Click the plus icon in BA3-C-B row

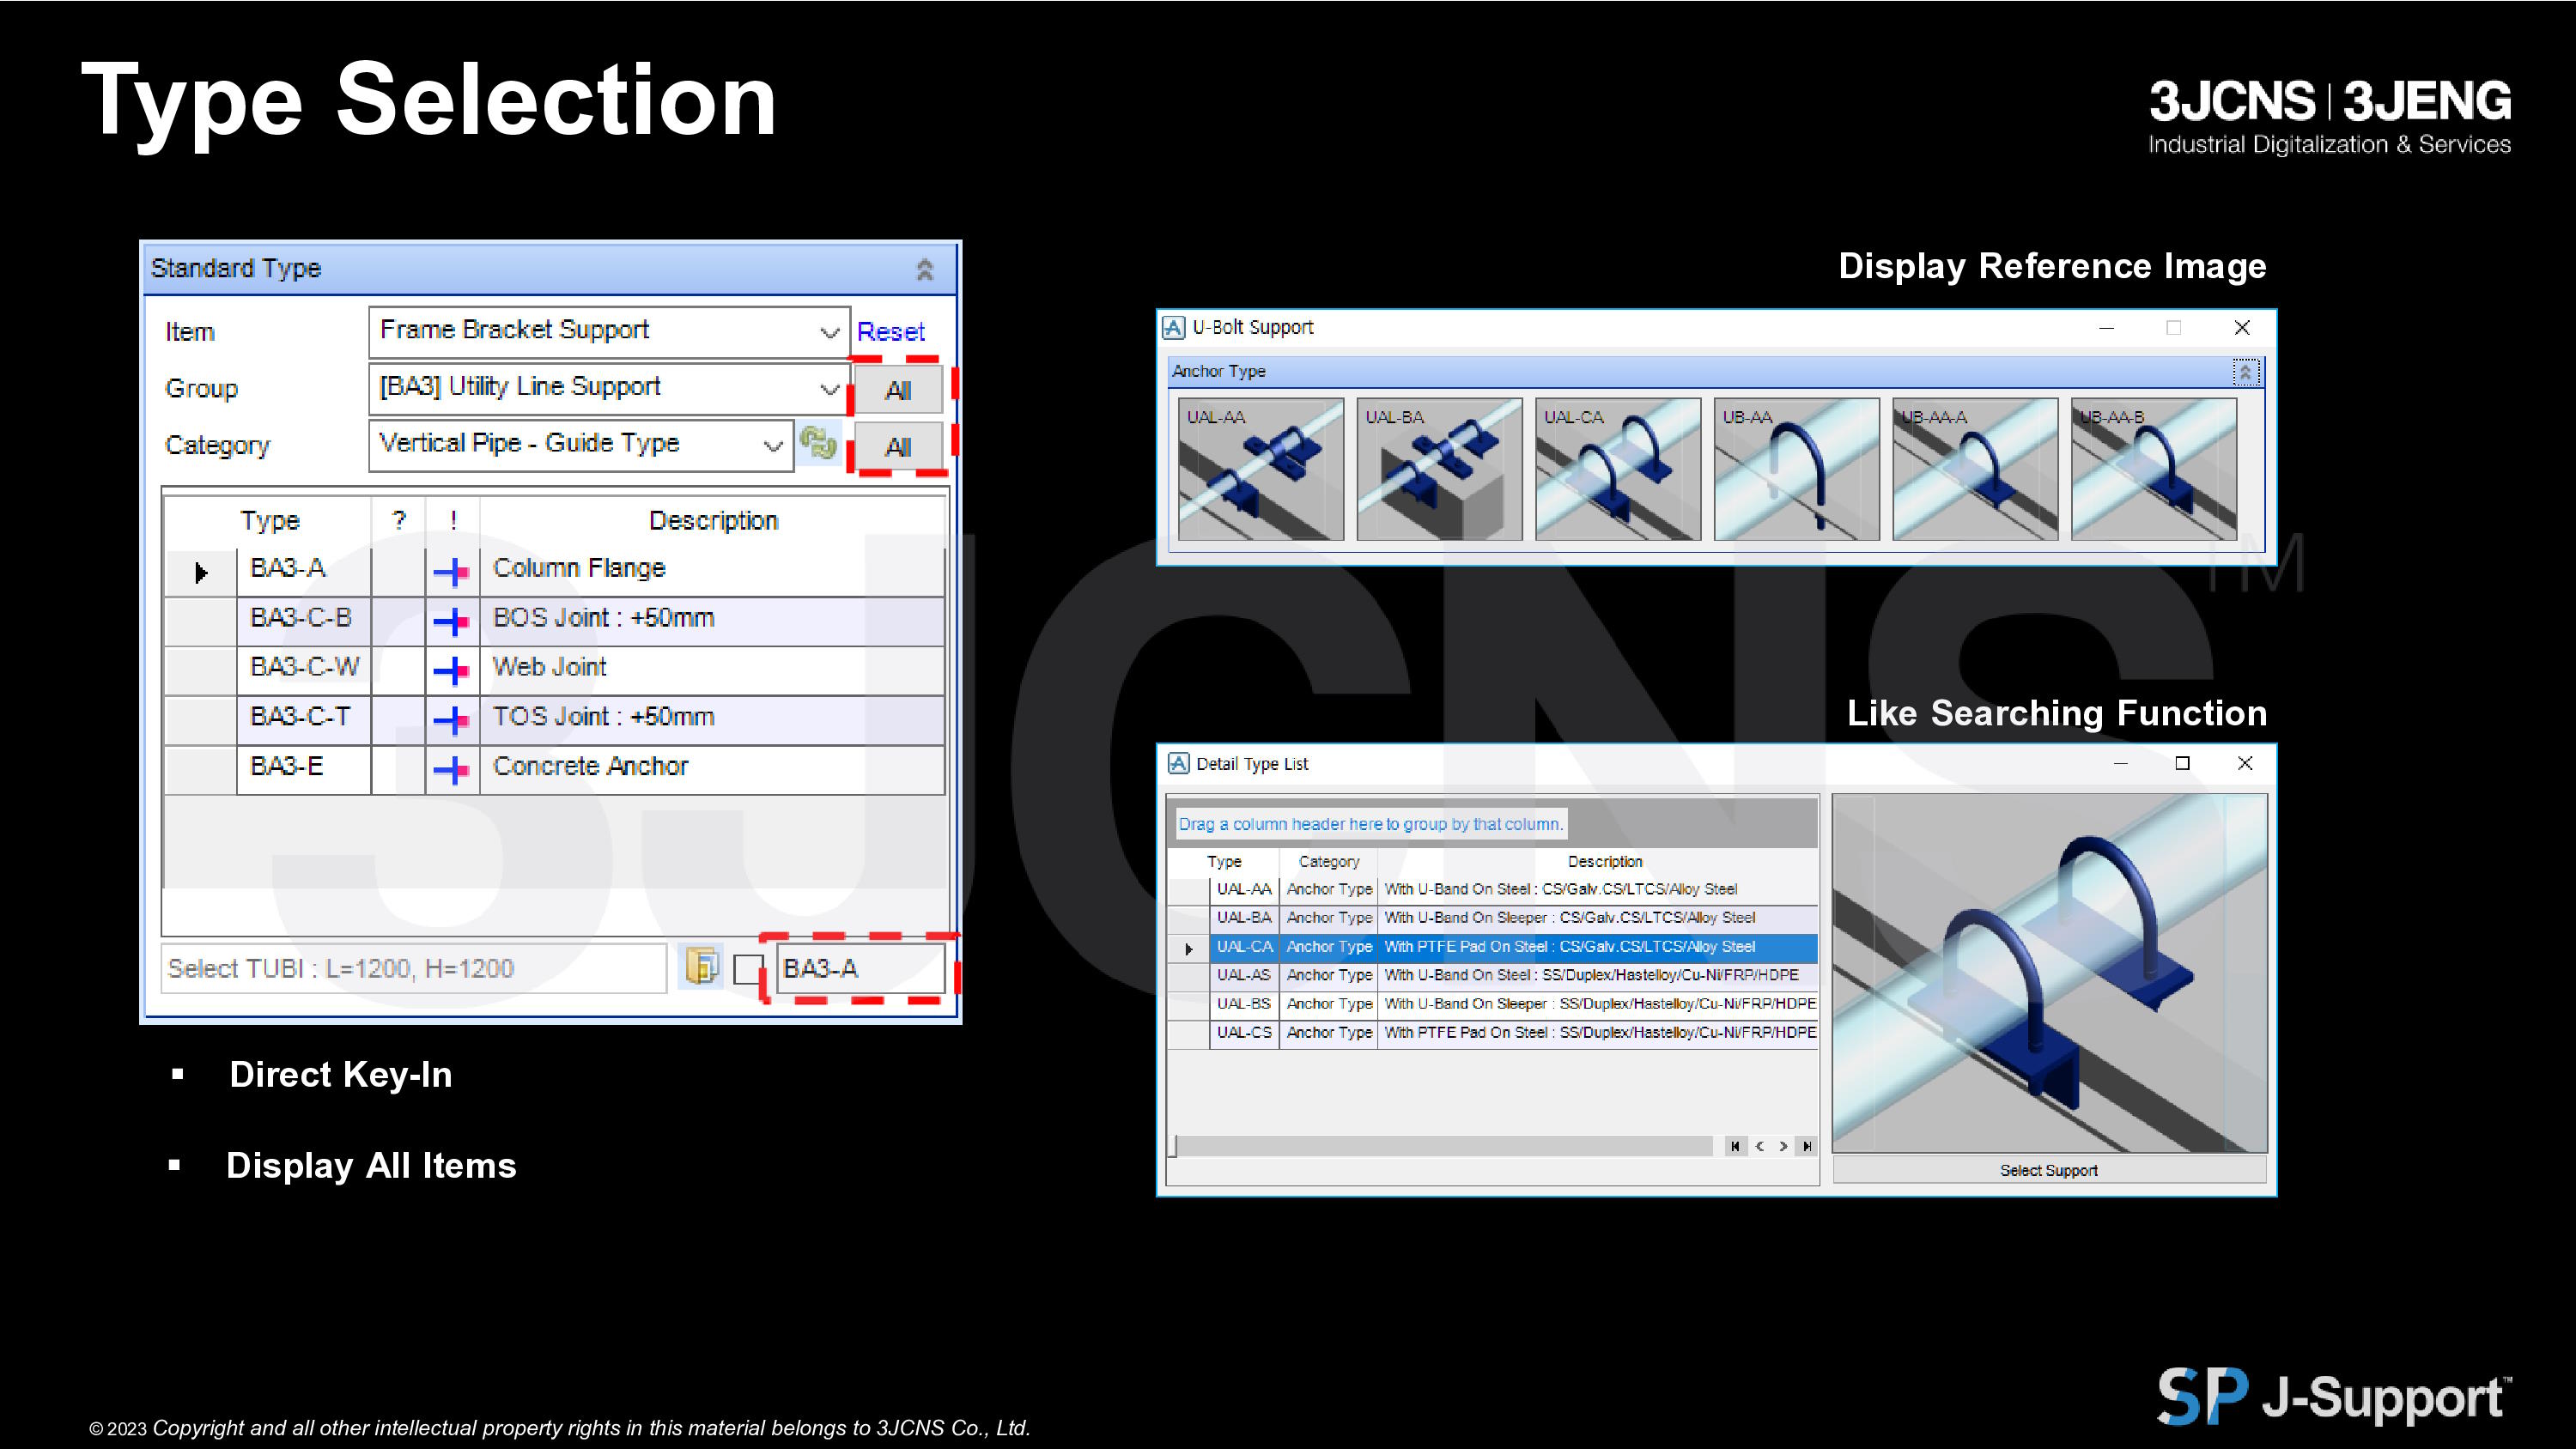pyautogui.click(x=452, y=621)
